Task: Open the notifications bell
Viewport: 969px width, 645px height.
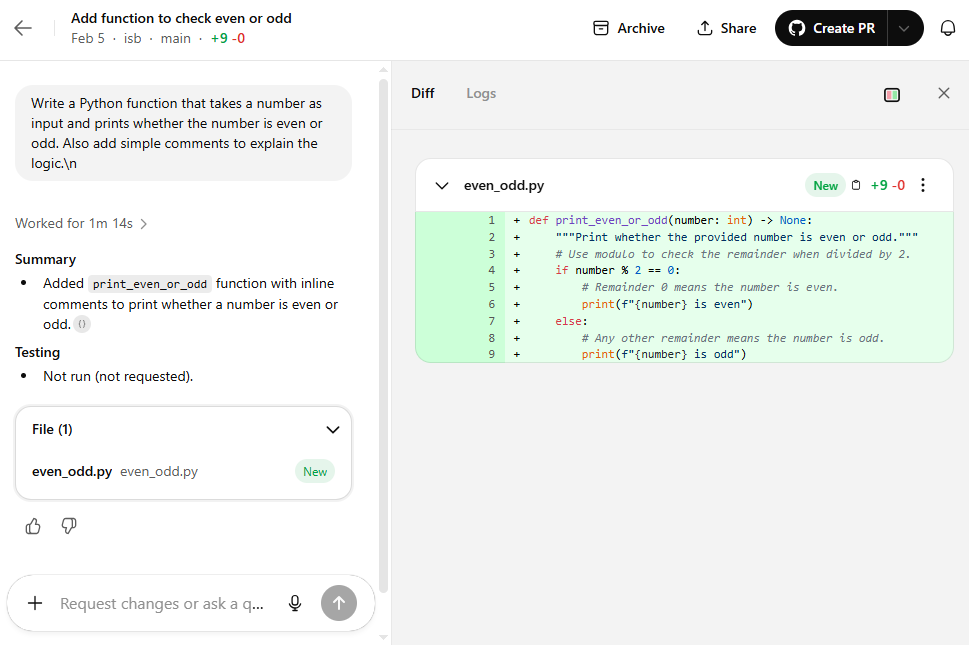Action: click(947, 28)
